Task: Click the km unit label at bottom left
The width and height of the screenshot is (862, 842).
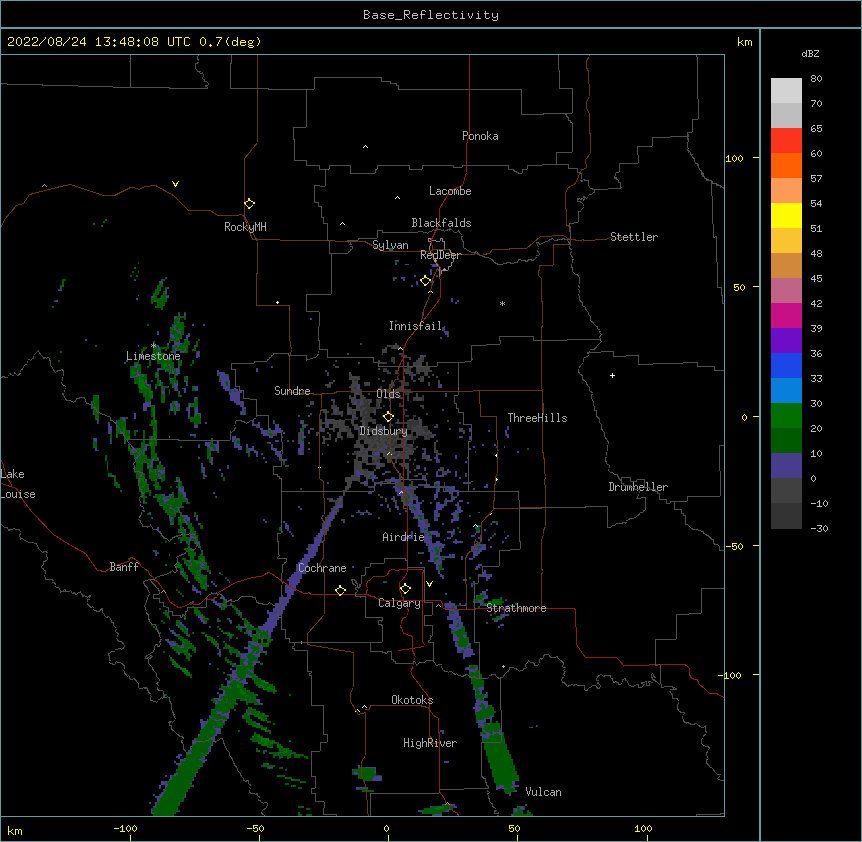Action: (x=14, y=830)
